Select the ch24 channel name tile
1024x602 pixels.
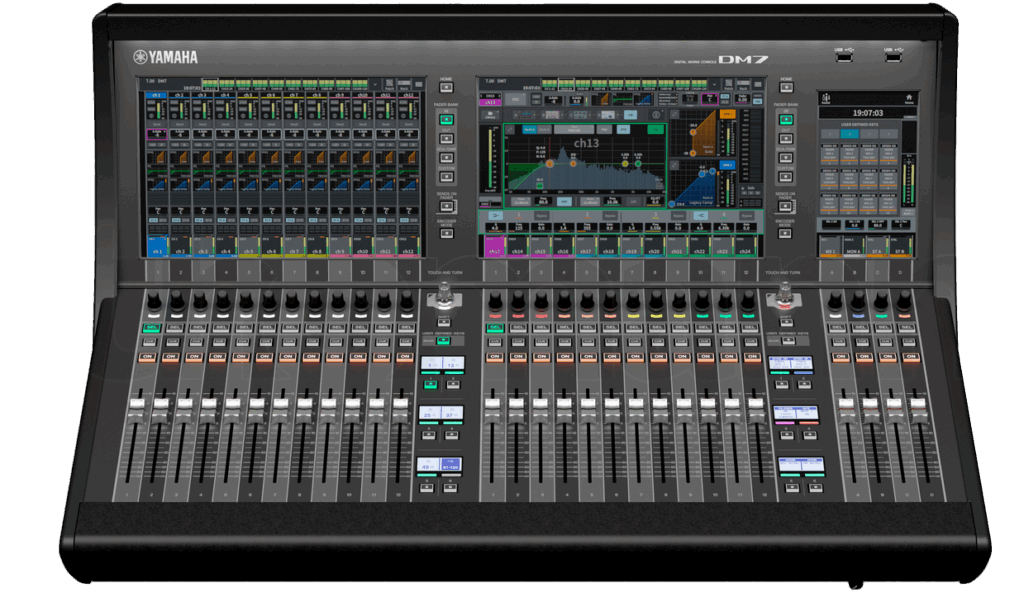[x=745, y=246]
